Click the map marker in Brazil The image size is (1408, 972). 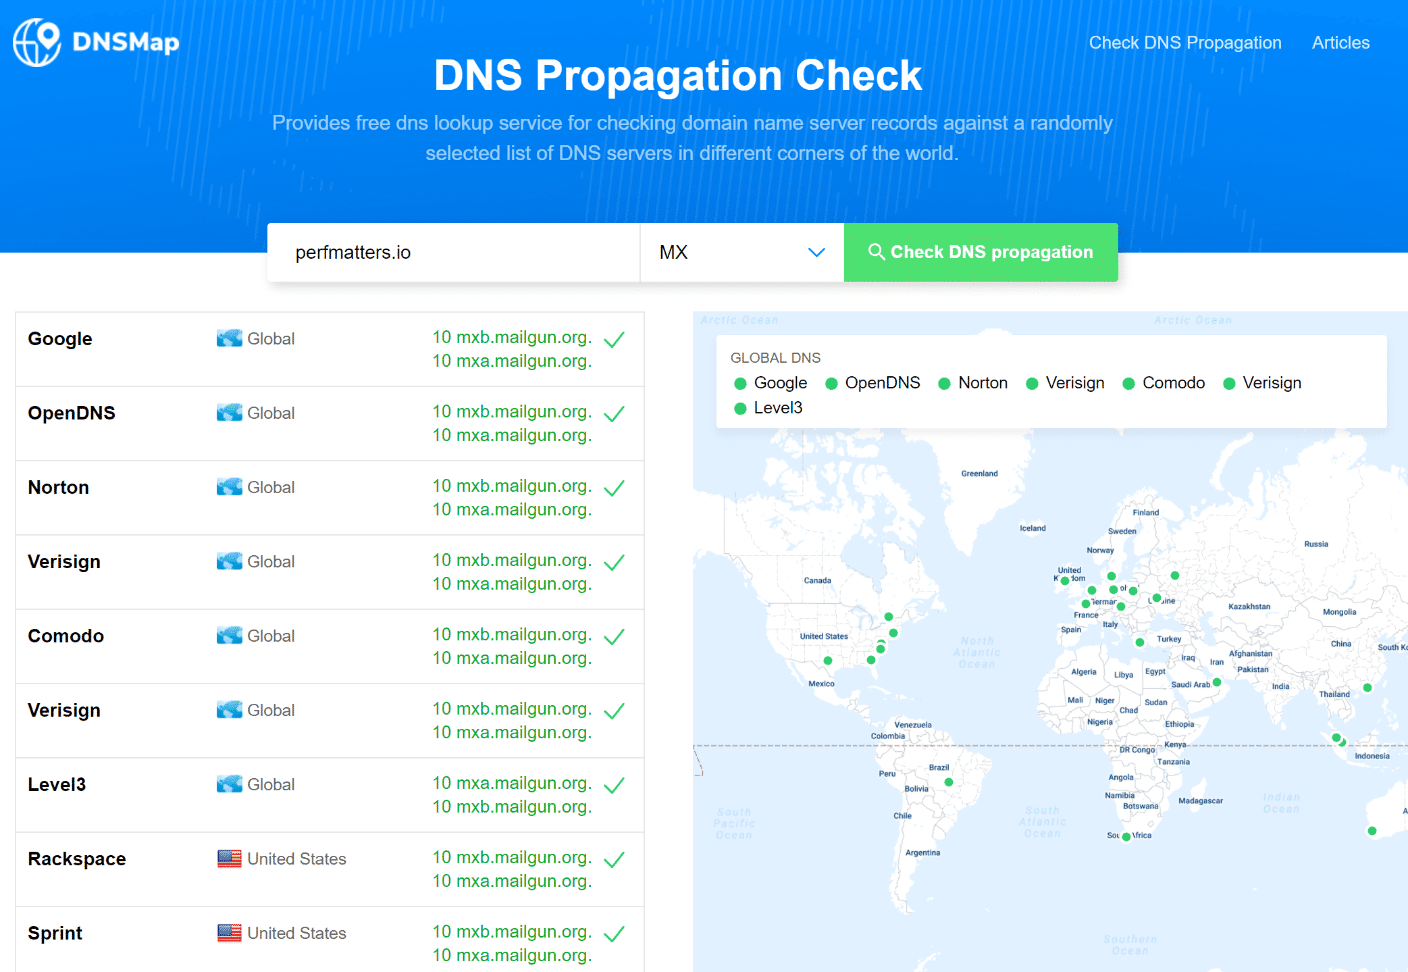coord(949,782)
